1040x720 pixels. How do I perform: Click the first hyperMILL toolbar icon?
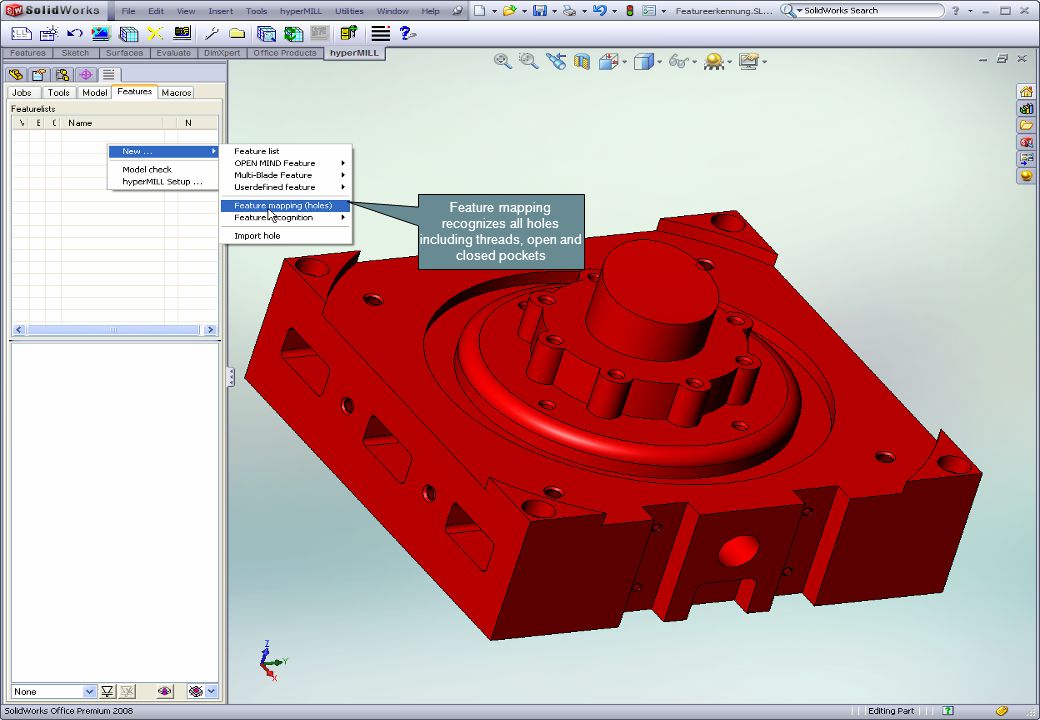pyautogui.click(x=22, y=33)
